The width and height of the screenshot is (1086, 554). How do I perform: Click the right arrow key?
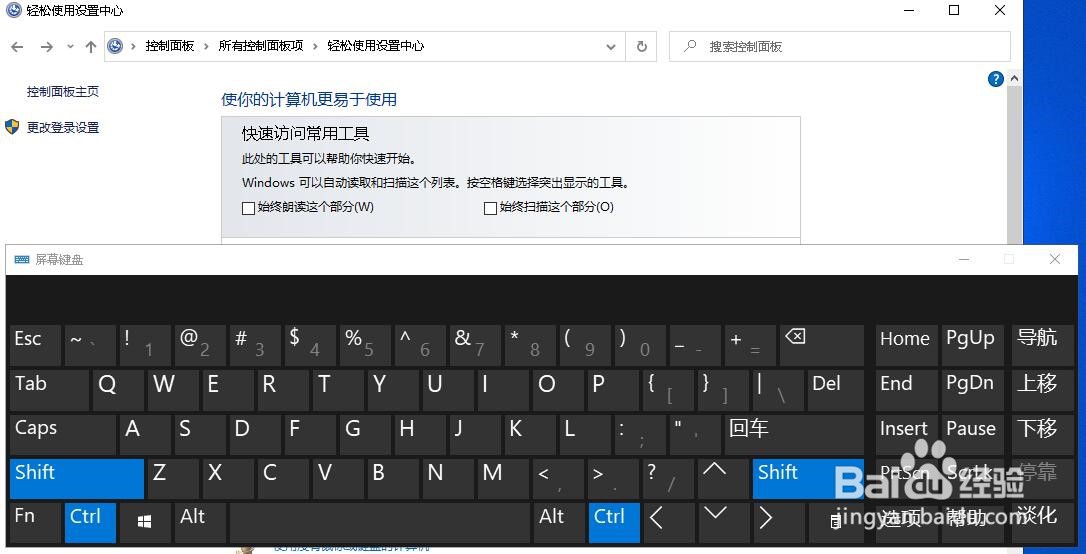778,522
